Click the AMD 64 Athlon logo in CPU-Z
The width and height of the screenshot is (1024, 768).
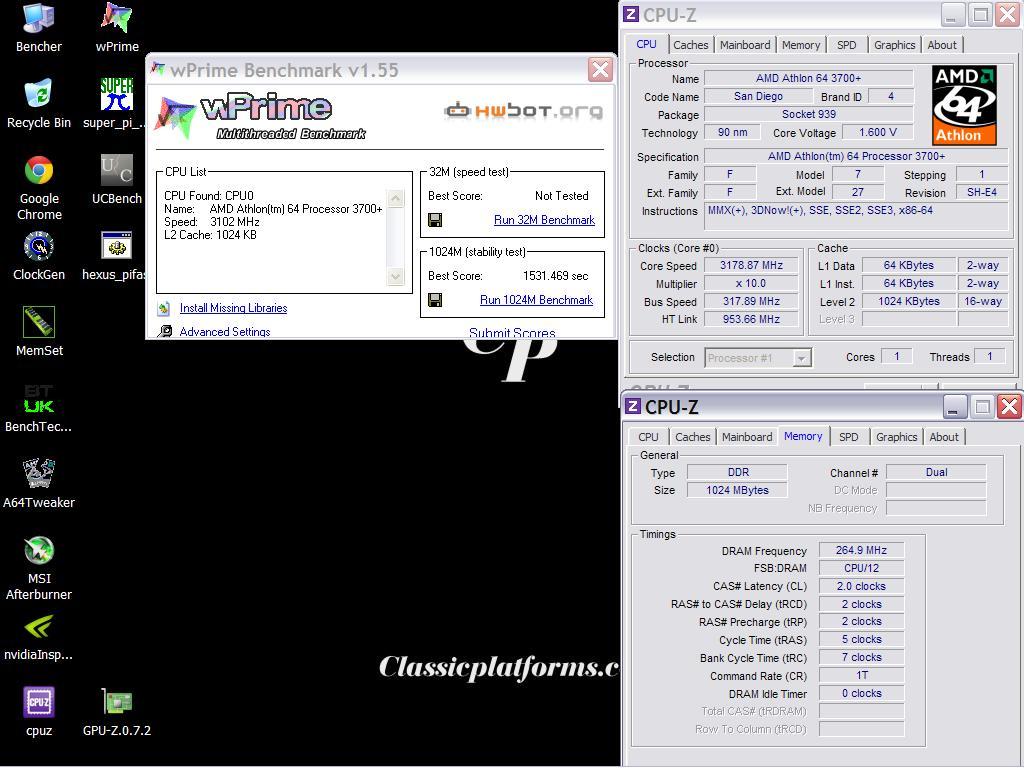point(964,105)
